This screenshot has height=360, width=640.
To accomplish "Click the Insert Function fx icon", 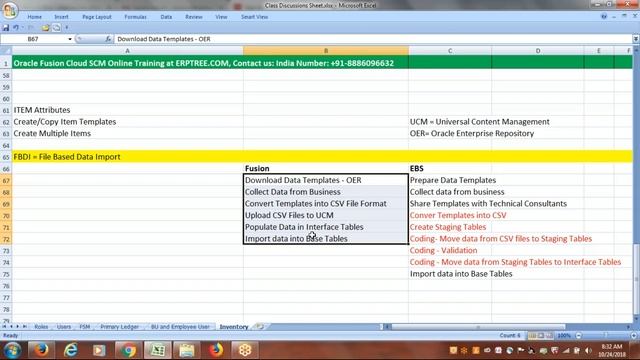I will (108, 39).
